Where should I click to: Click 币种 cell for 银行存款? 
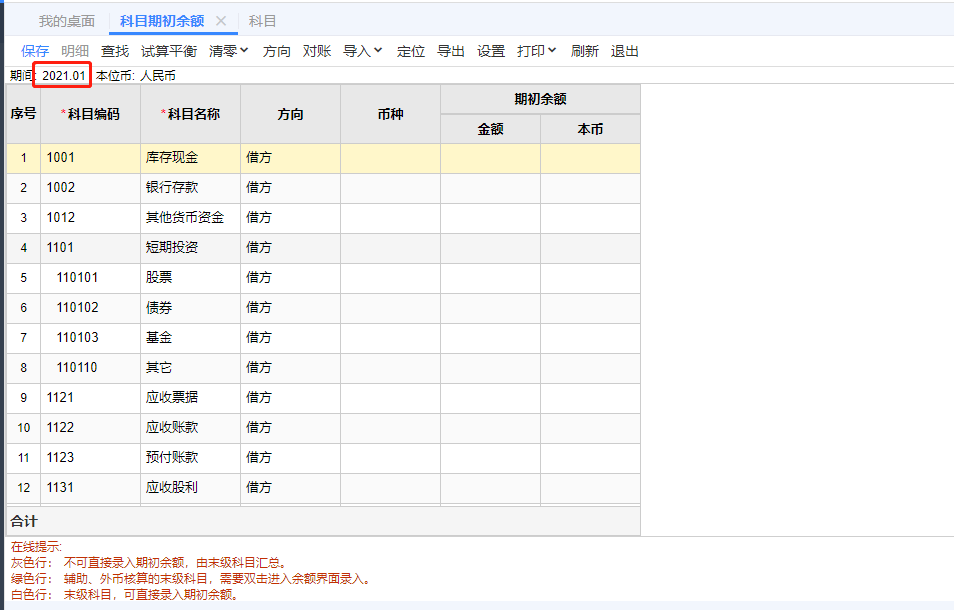pos(390,188)
